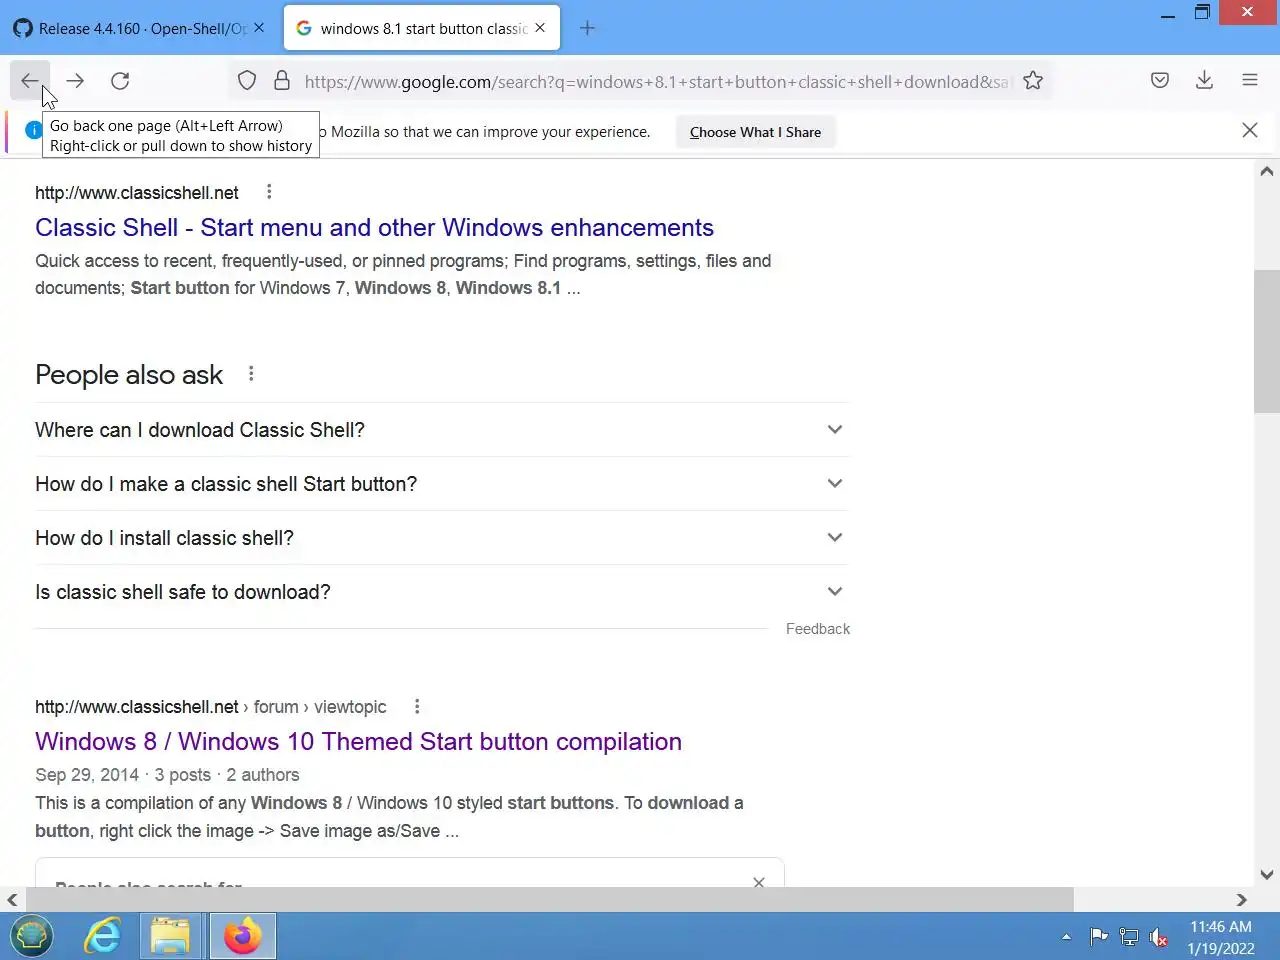Open Save to Pocket icon
Image resolution: width=1280 pixels, height=960 pixels.
pos(1160,81)
